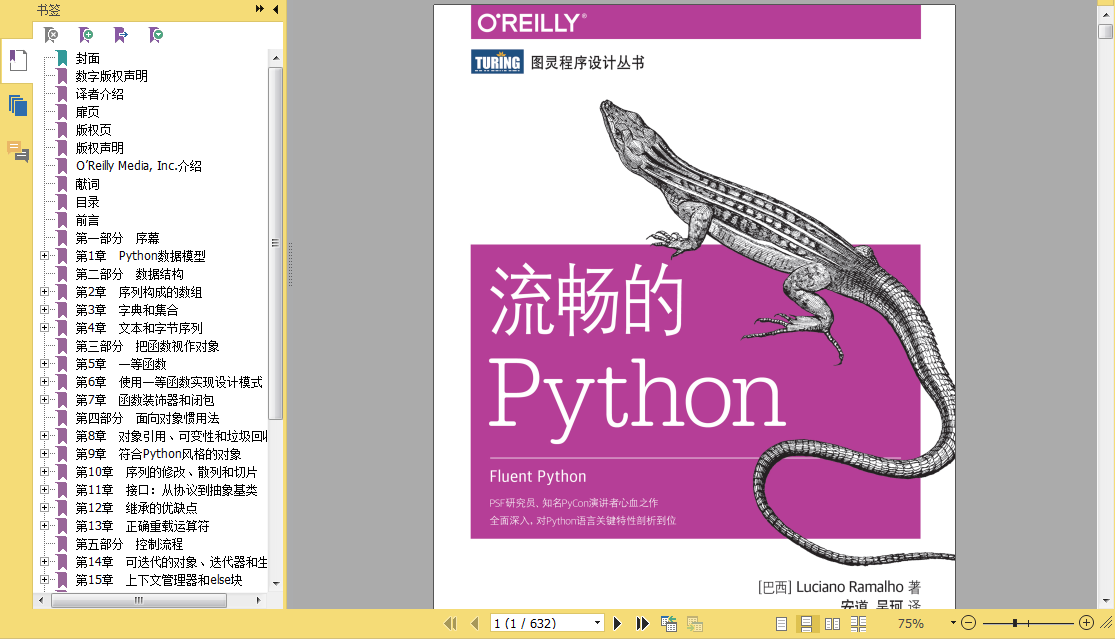Click the add new bookmark icon
The image size is (1115, 639).
[85, 34]
